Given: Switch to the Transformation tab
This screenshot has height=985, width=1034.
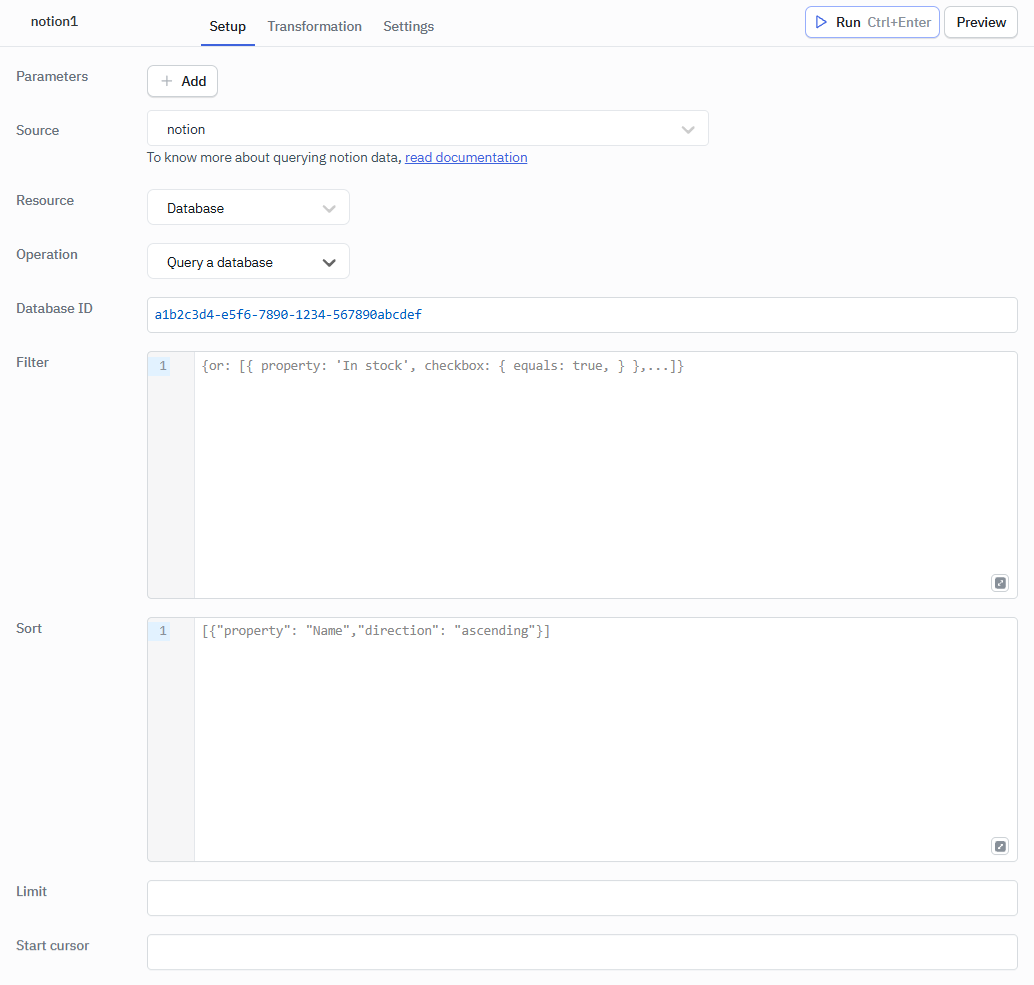Looking at the screenshot, I should click(x=314, y=26).
